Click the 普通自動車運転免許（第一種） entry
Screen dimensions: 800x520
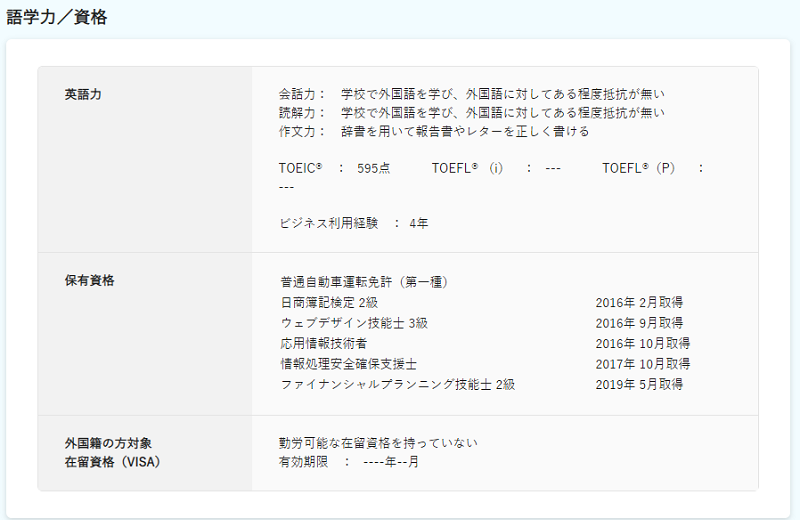[364, 282]
